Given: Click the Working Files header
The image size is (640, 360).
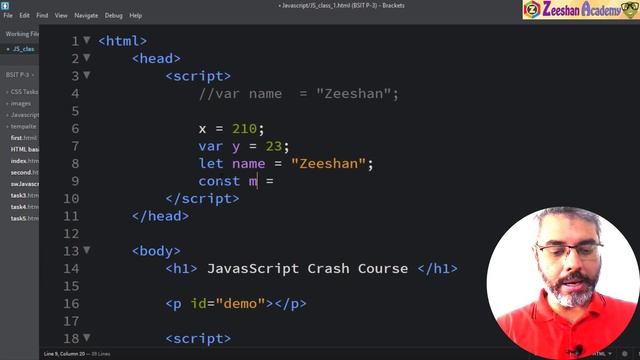Looking at the screenshot, I should [22, 34].
